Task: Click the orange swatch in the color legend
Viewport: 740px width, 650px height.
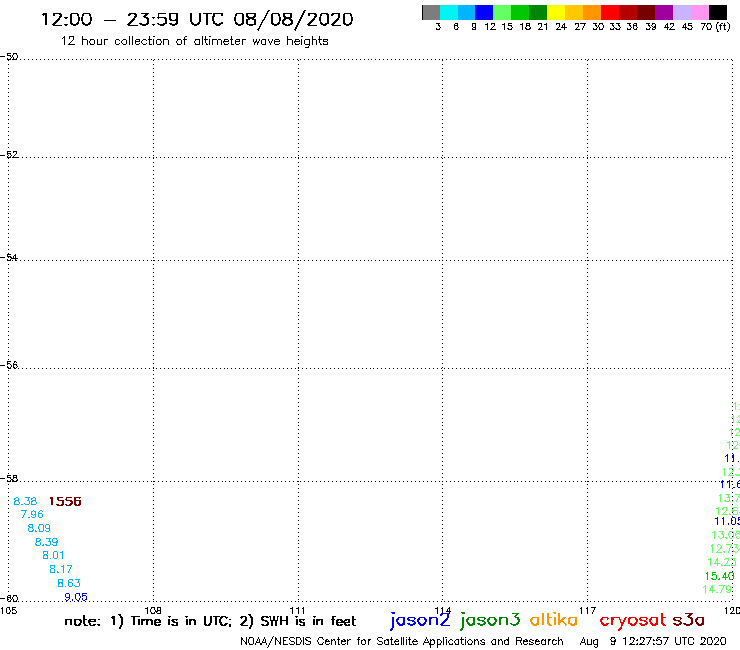Action: click(x=592, y=12)
